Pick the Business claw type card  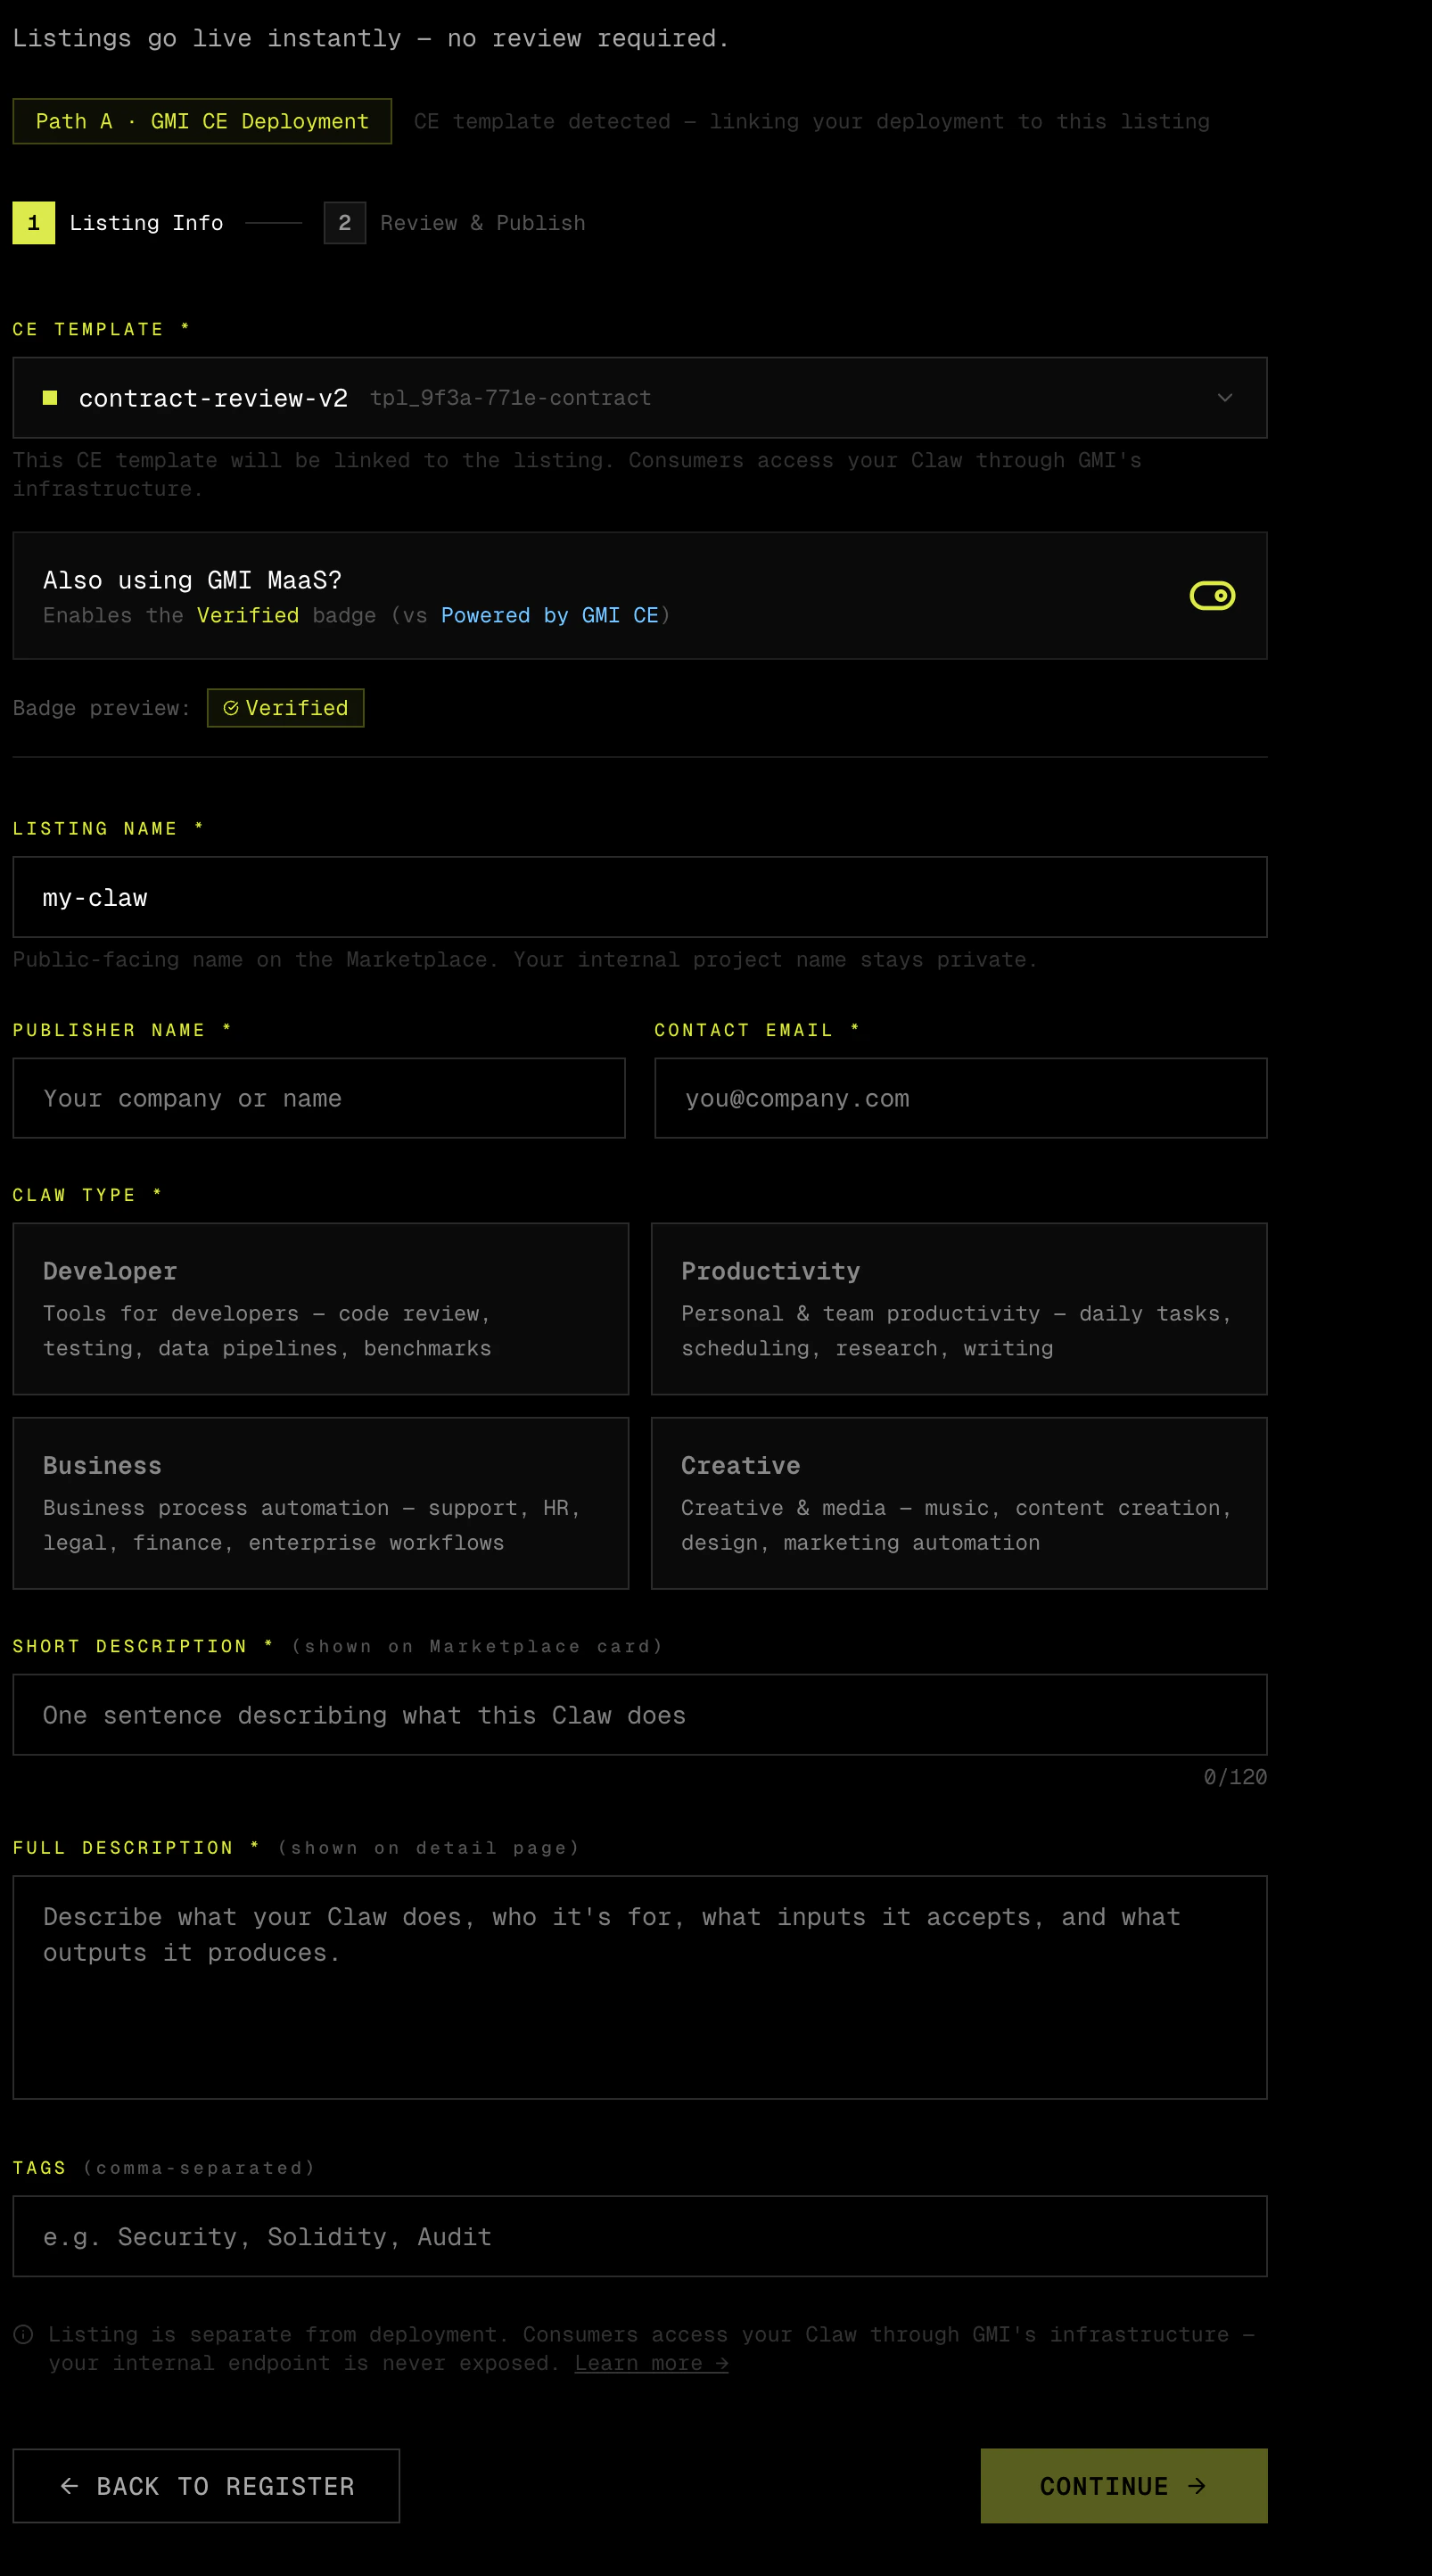[321, 1503]
